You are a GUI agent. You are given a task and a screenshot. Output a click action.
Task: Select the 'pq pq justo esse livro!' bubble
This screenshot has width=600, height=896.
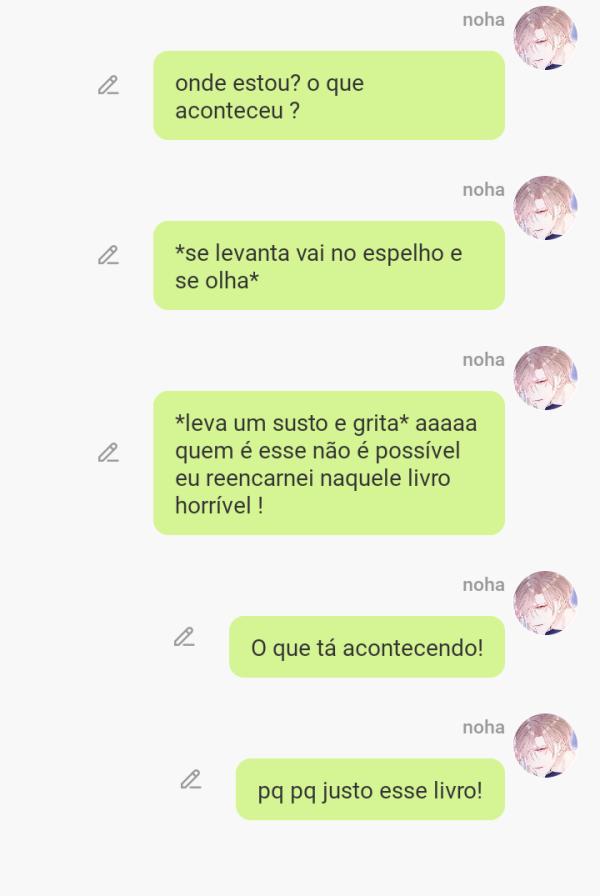coord(370,790)
